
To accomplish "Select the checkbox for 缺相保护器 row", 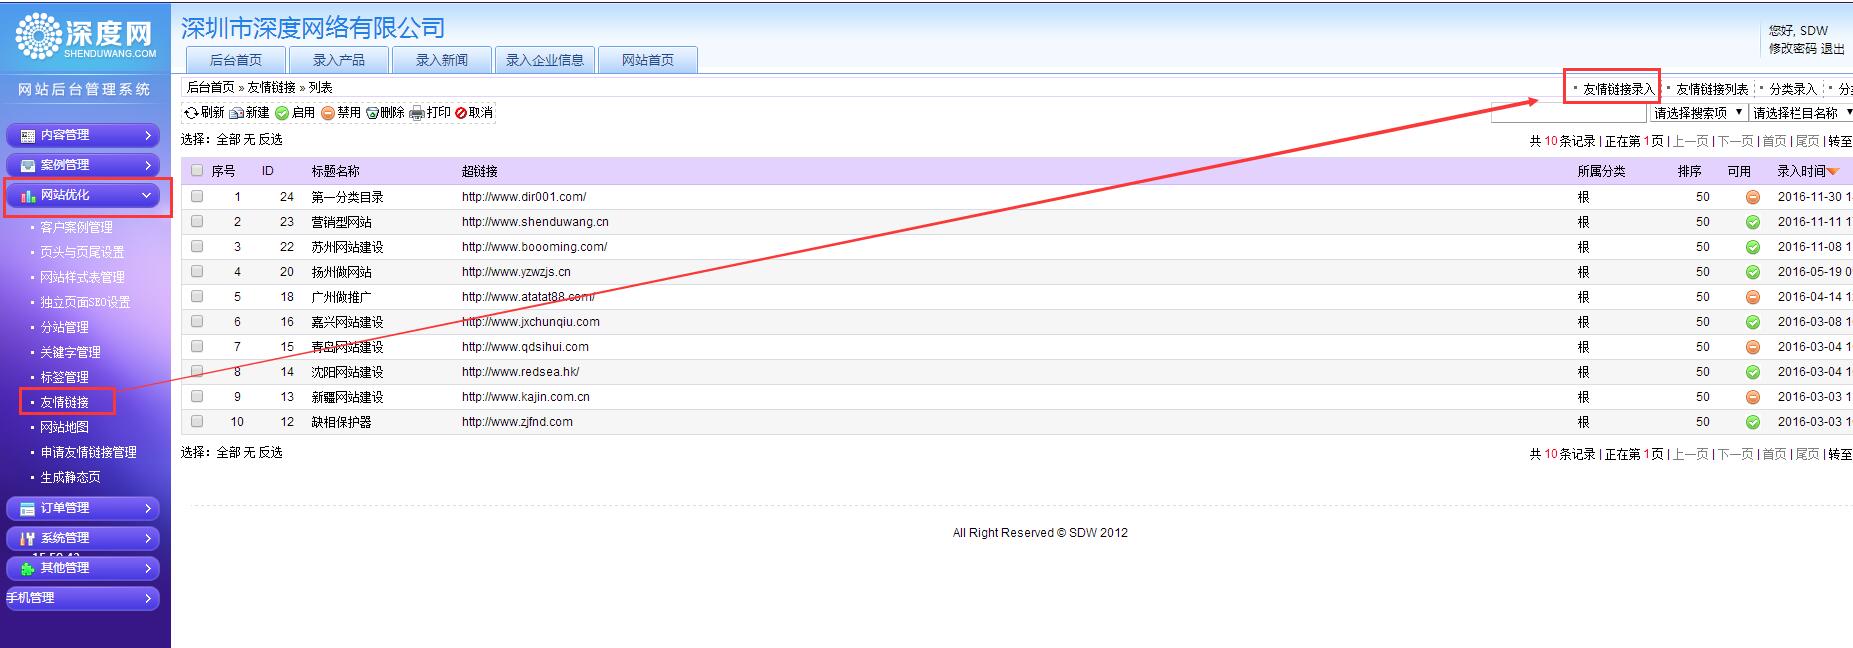I will click(197, 422).
